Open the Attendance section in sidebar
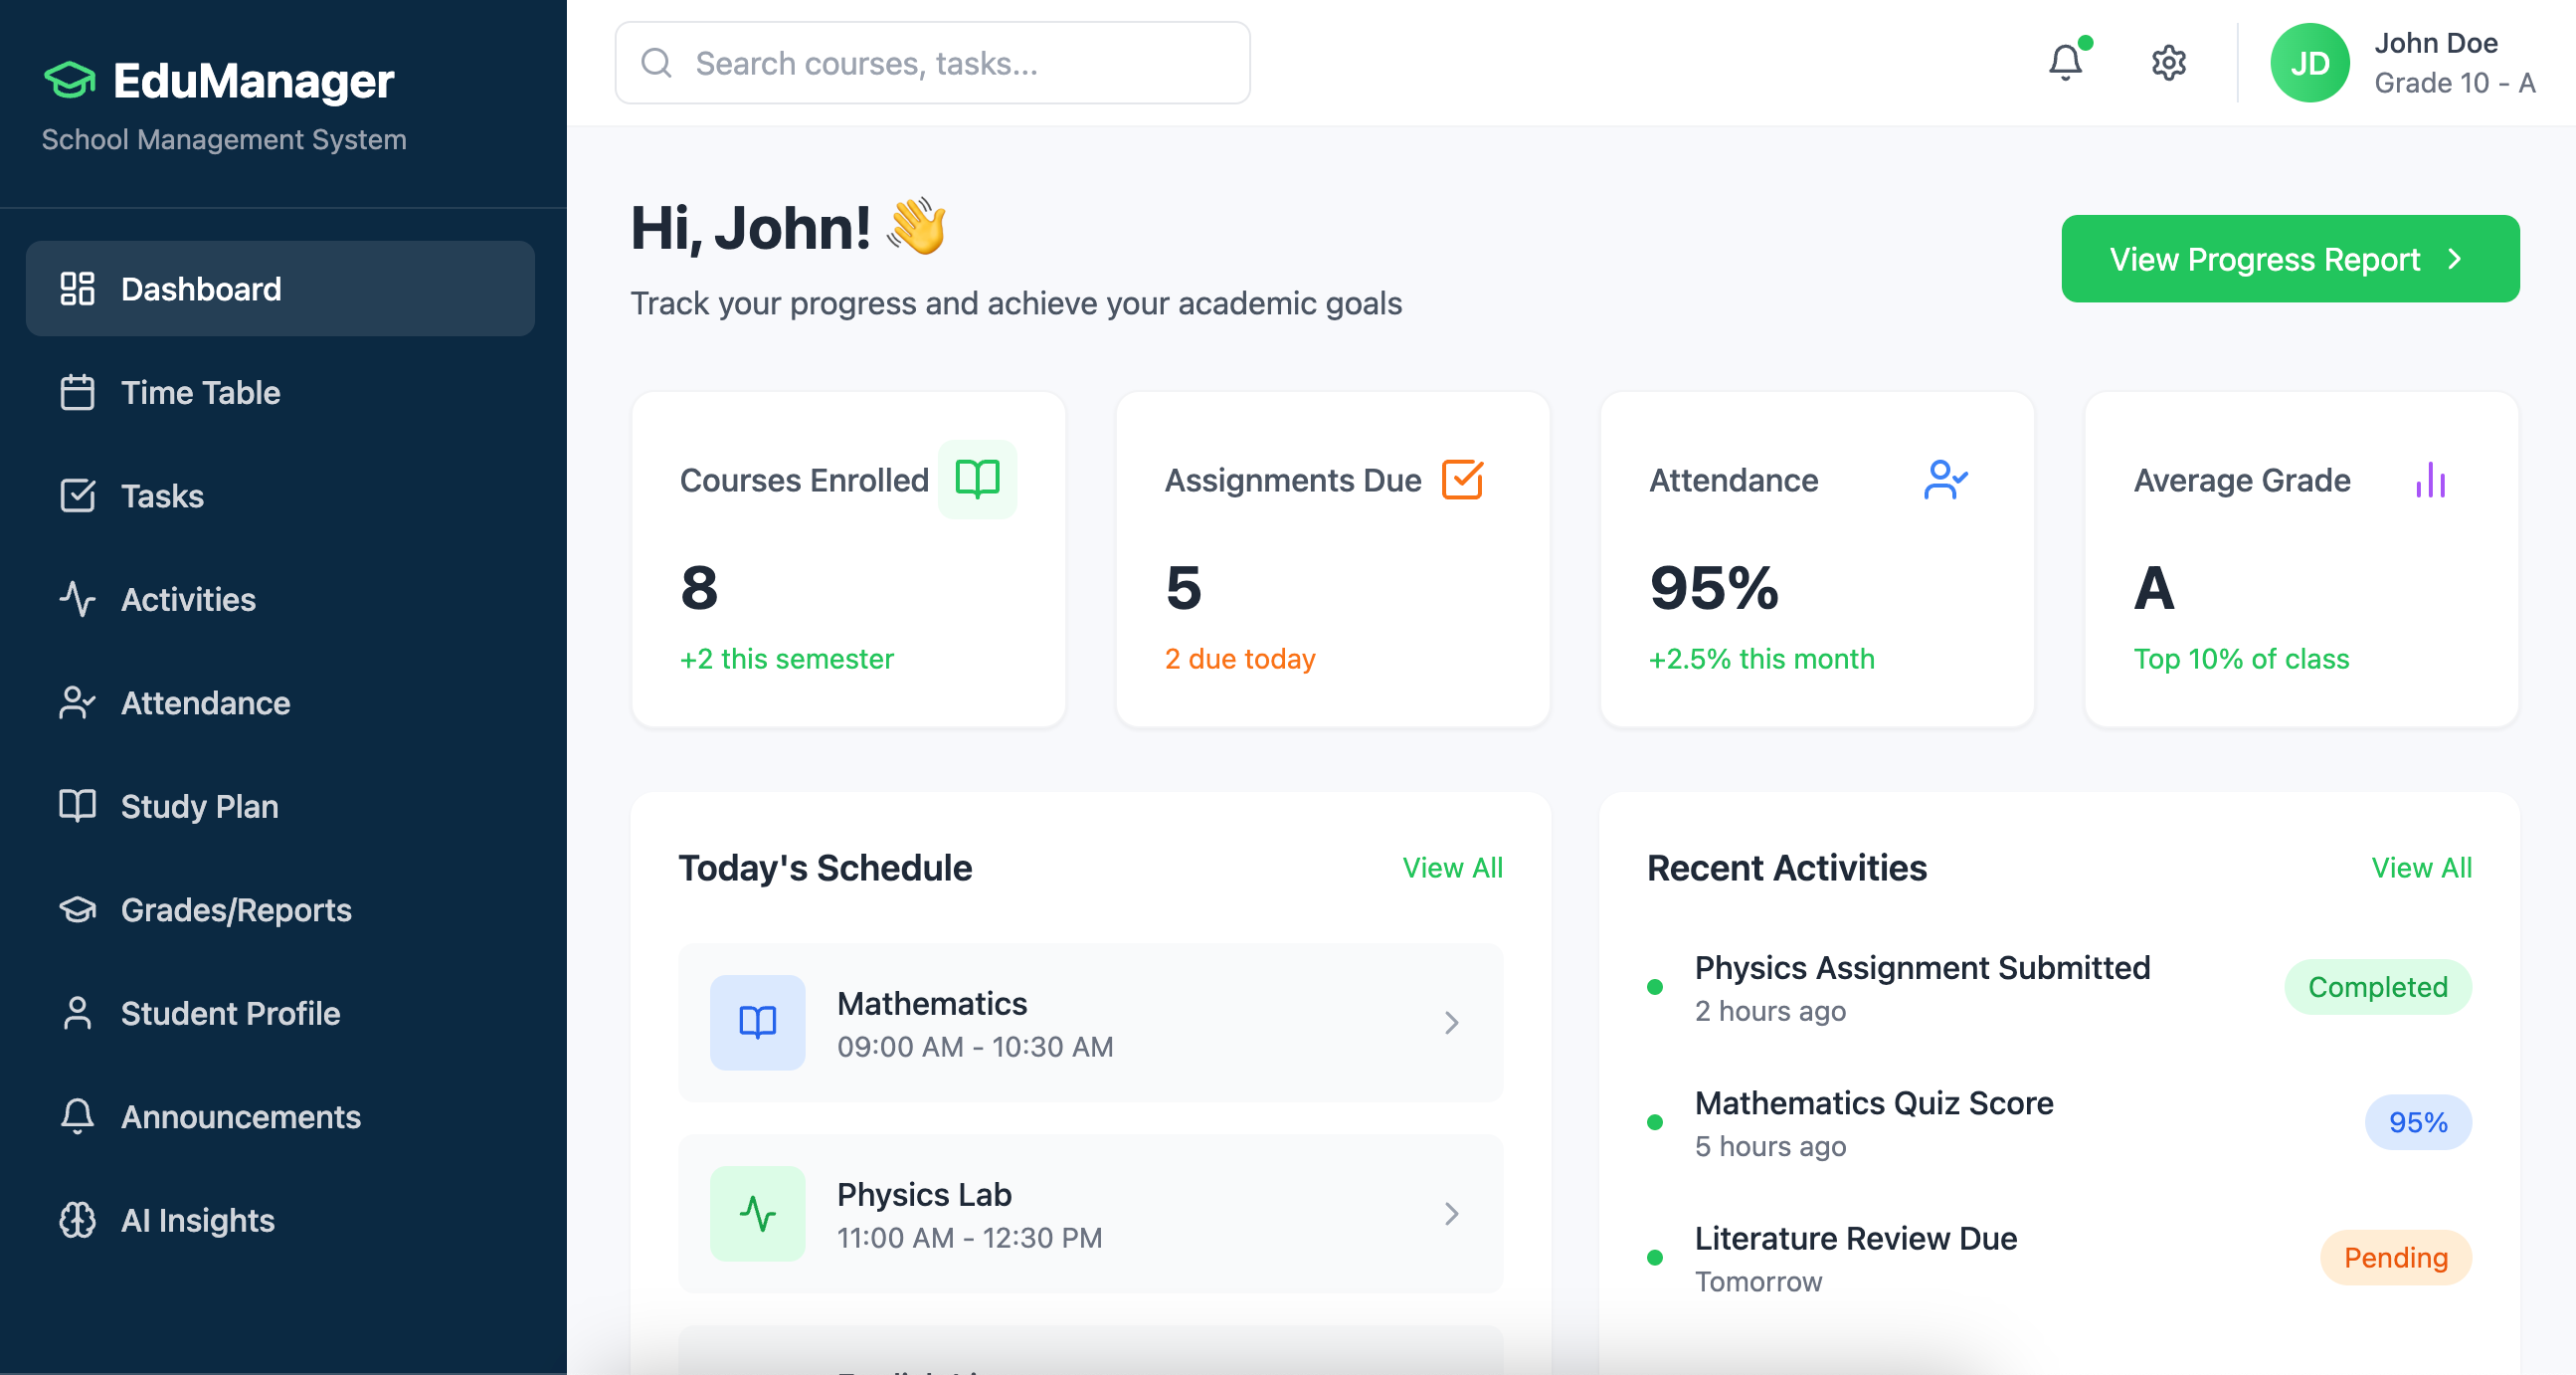The width and height of the screenshot is (2576, 1375). 77,703
